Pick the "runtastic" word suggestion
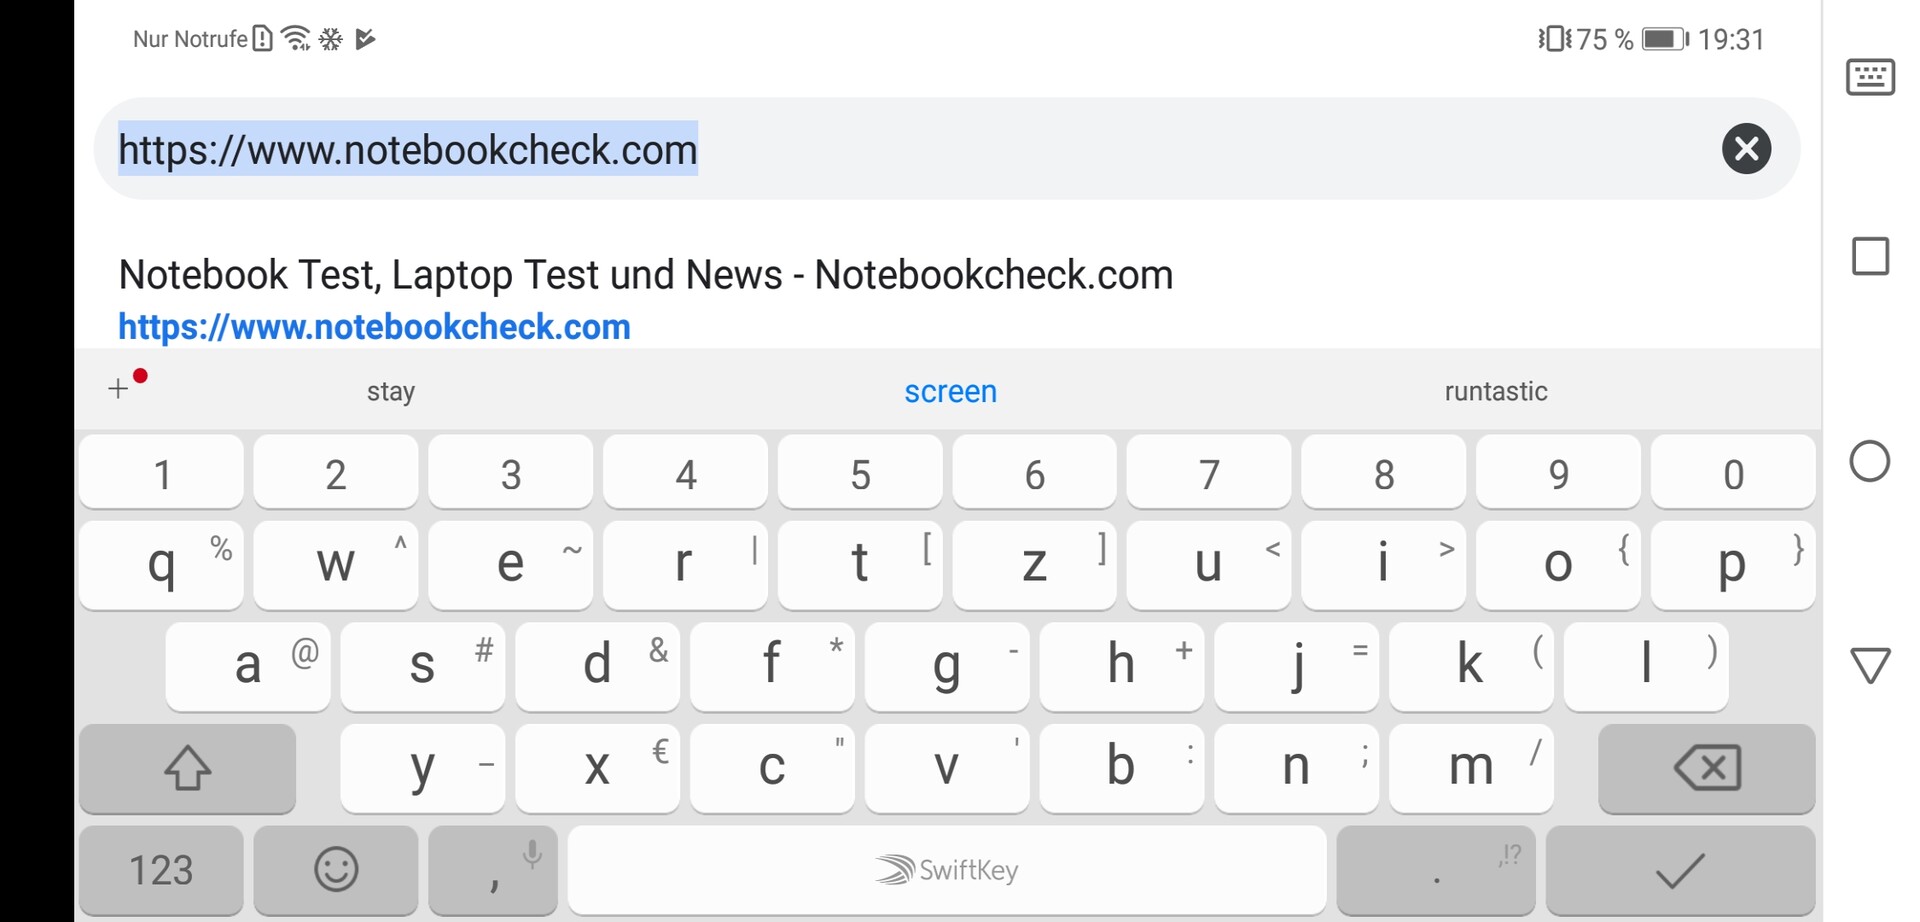This screenshot has height=922, width=1920. pyautogui.click(x=1495, y=391)
